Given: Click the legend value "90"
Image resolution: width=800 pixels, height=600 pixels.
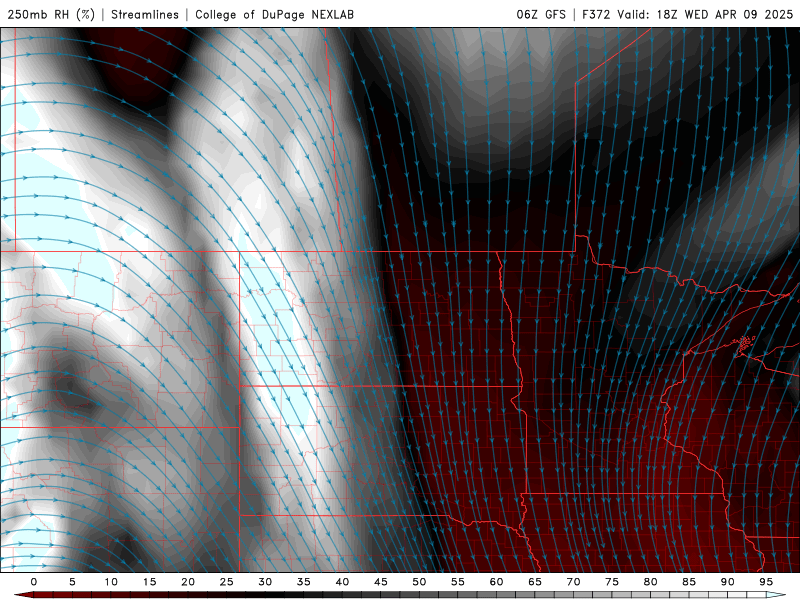Looking at the screenshot, I should (728, 582).
